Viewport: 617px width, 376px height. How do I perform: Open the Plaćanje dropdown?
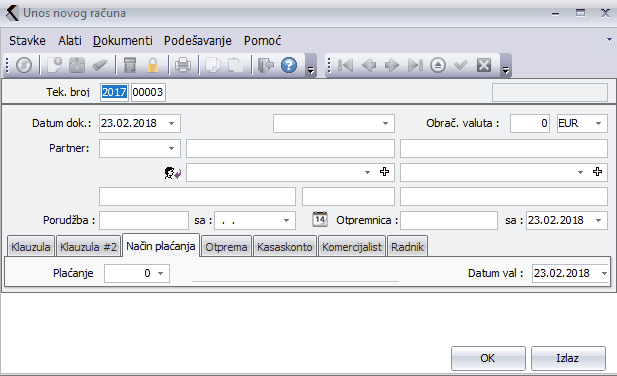(x=161, y=273)
